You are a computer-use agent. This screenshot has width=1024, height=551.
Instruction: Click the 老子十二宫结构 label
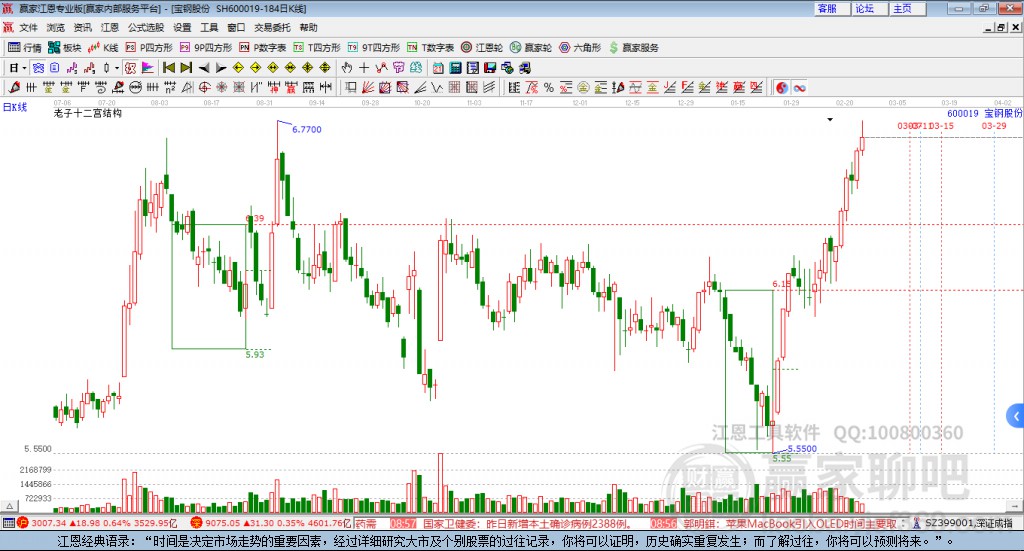(x=88, y=113)
